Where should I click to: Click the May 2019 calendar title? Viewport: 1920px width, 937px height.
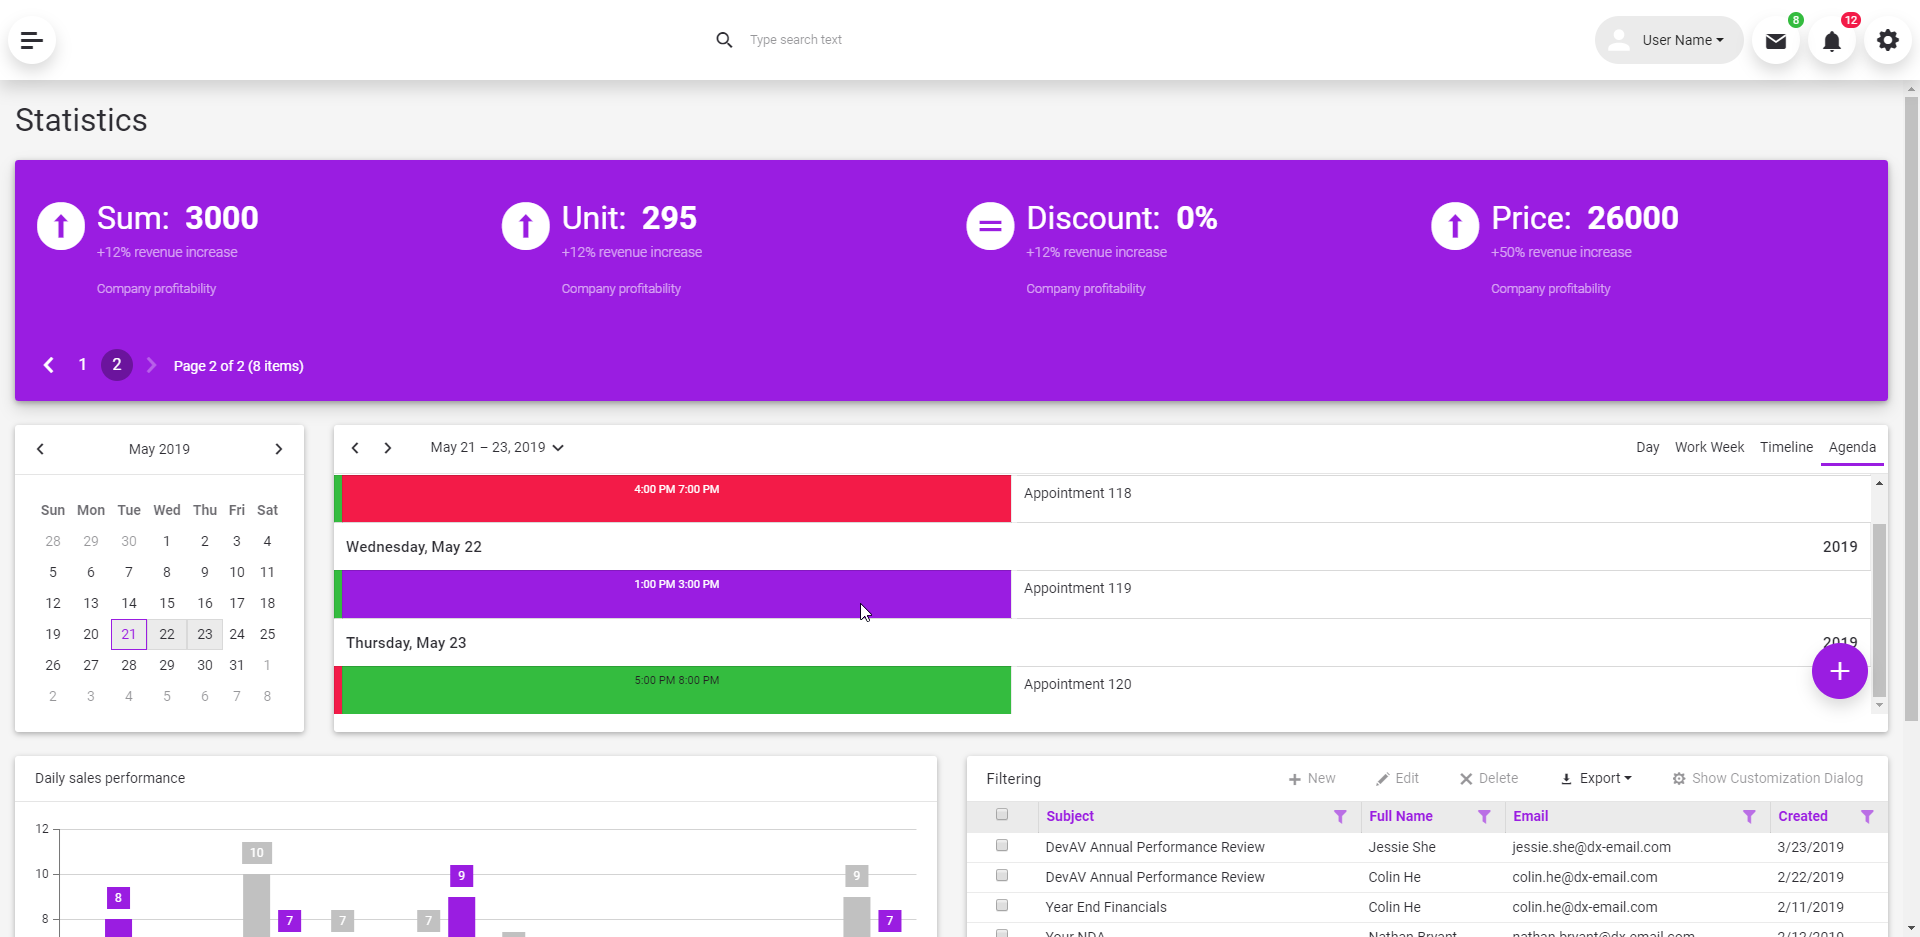click(x=159, y=449)
